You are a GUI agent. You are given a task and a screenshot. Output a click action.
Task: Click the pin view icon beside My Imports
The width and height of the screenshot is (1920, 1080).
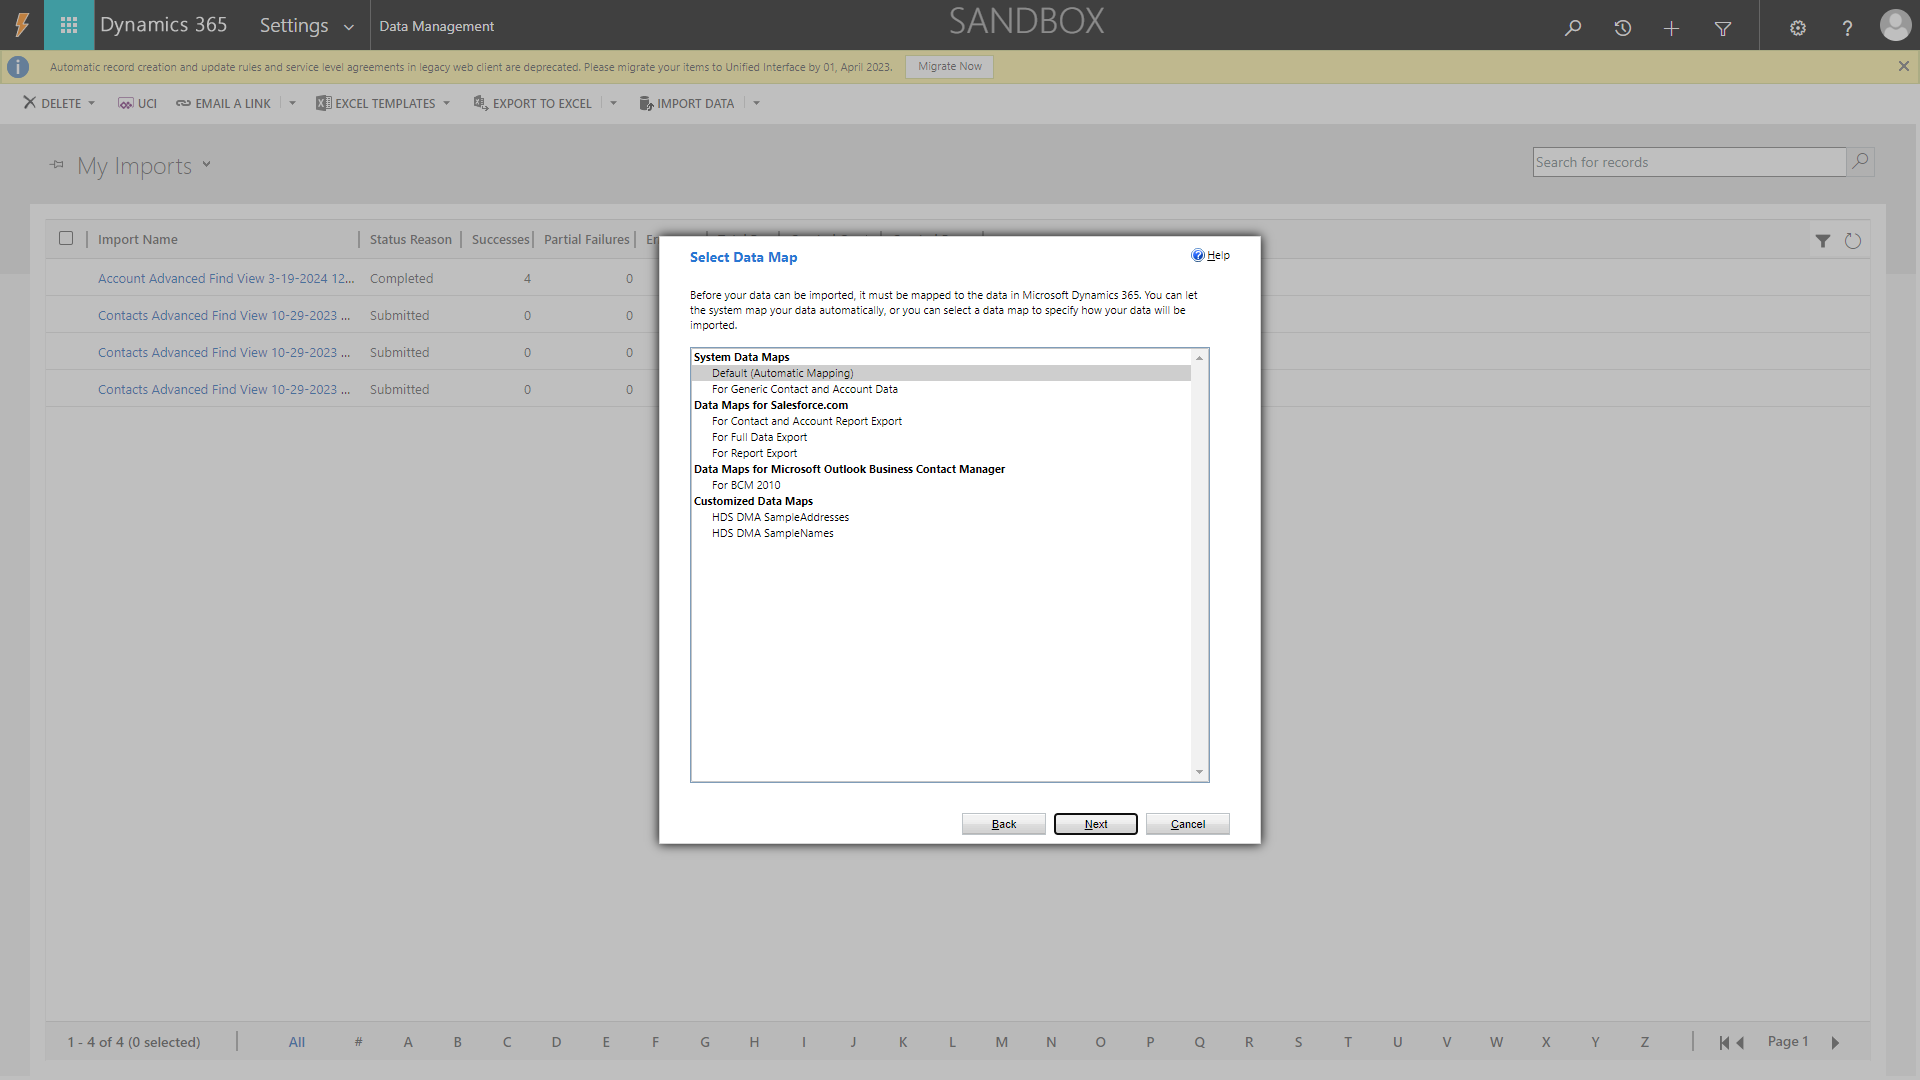57,165
